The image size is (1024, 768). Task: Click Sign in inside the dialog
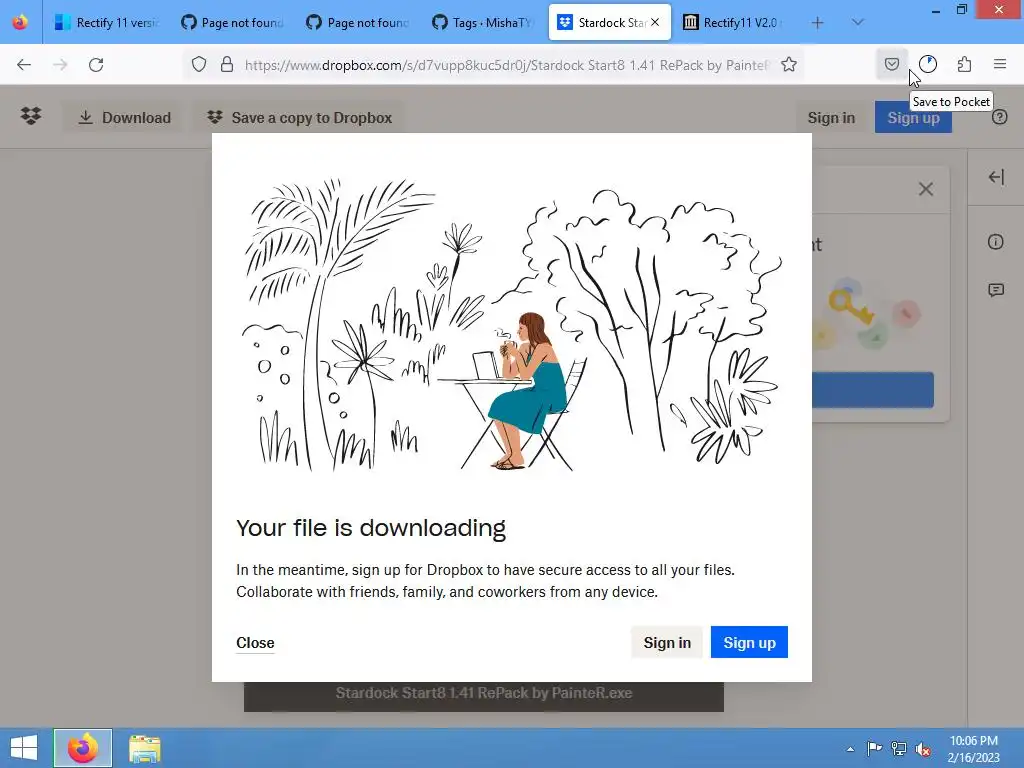667,643
